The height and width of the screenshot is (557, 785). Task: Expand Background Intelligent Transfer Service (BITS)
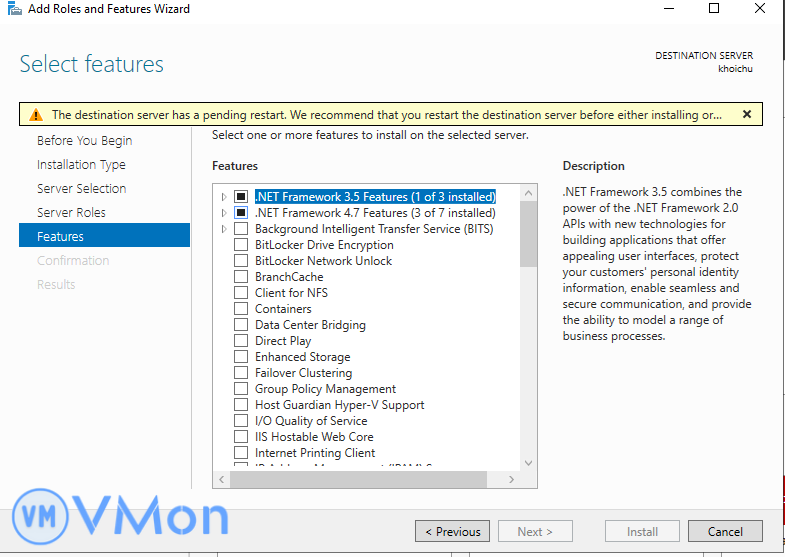click(x=224, y=229)
